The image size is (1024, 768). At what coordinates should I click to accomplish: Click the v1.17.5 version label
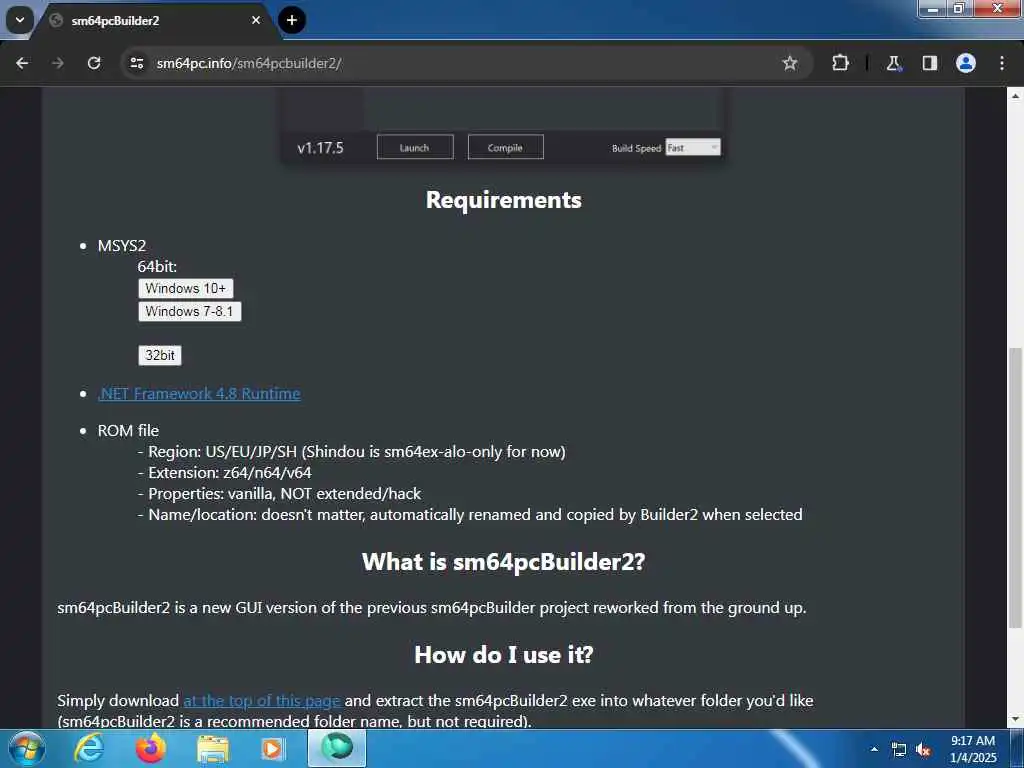coord(320,148)
